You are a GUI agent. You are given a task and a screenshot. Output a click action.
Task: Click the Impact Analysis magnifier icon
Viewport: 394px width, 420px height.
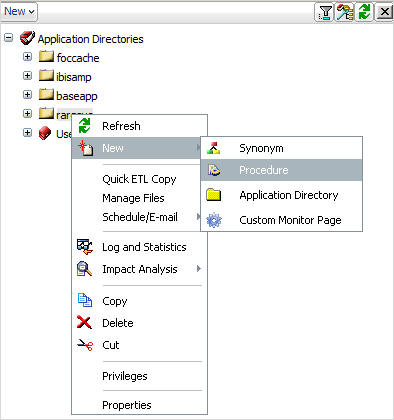pyautogui.click(x=84, y=269)
